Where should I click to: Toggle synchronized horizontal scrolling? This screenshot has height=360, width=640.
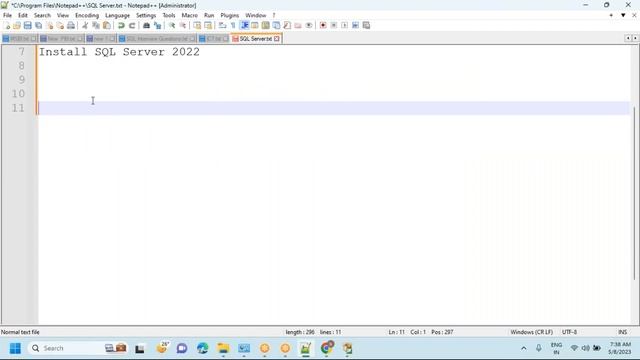[x=208, y=25]
